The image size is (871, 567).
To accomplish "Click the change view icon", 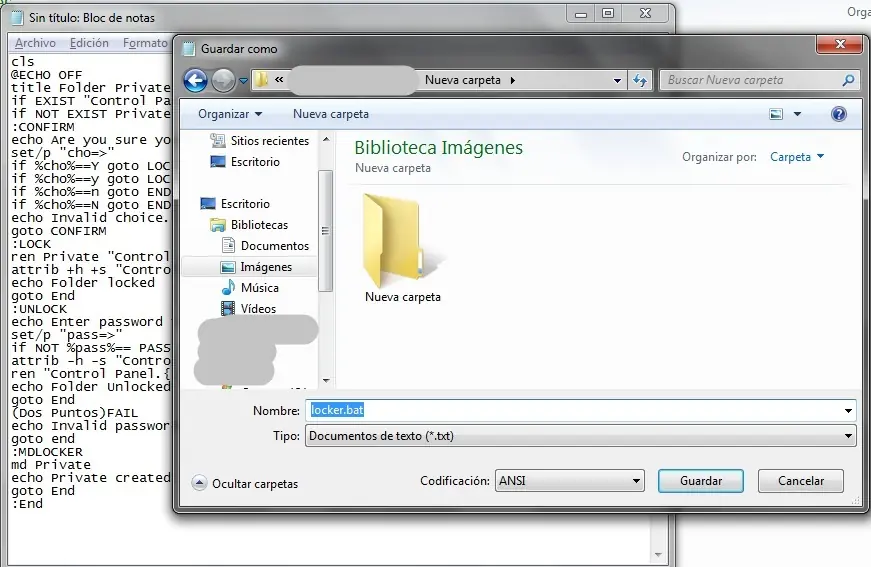I will tap(776, 114).
